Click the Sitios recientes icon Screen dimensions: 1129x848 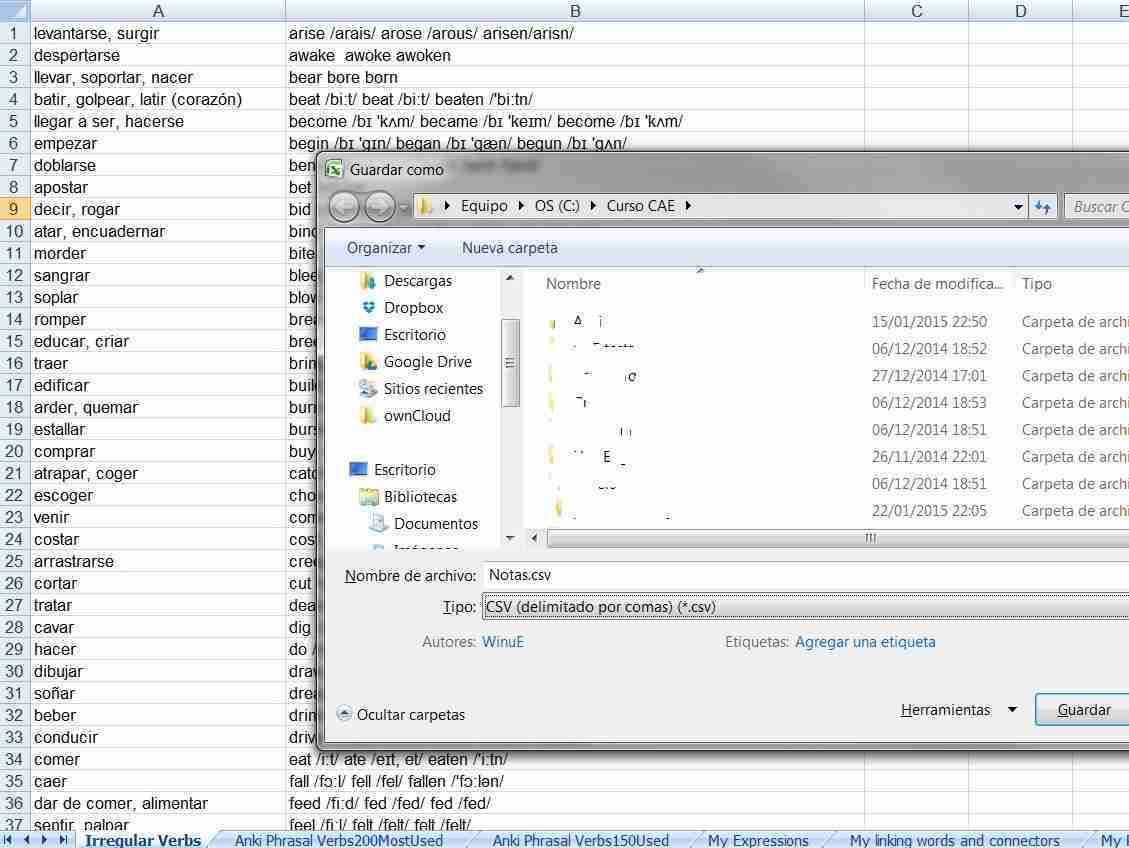tap(369, 389)
